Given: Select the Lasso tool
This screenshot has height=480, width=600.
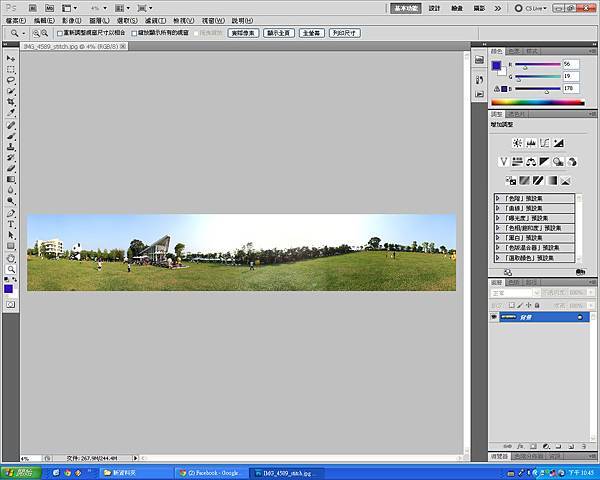Looking at the screenshot, I should pyautogui.click(x=11, y=80).
